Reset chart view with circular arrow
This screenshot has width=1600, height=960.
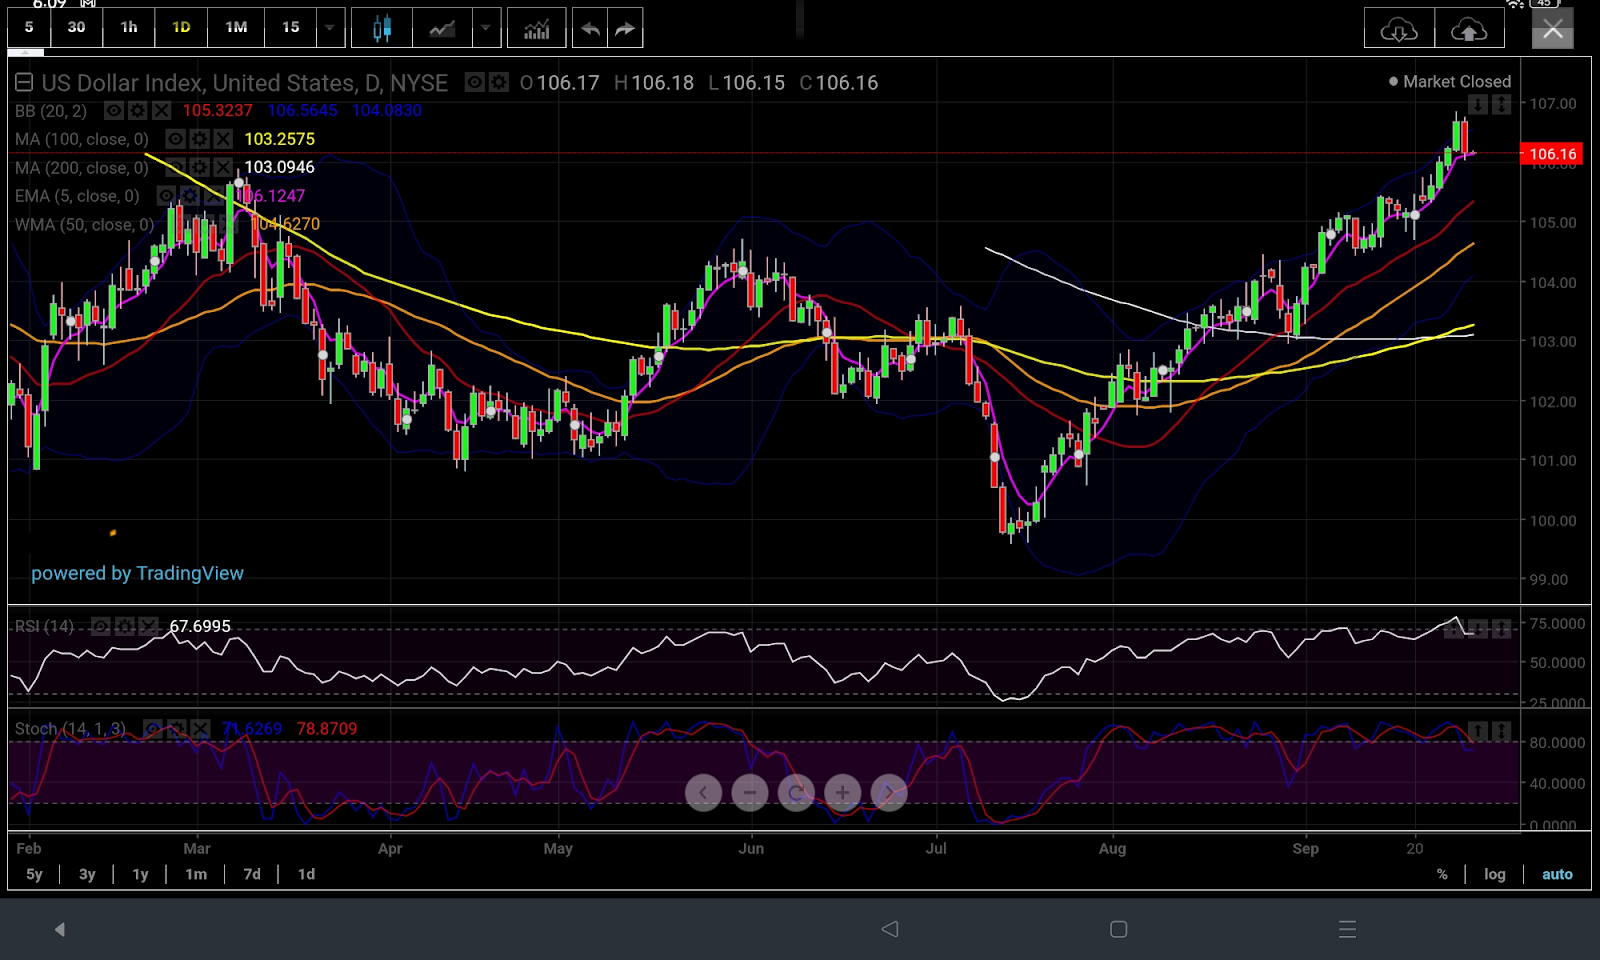796,793
